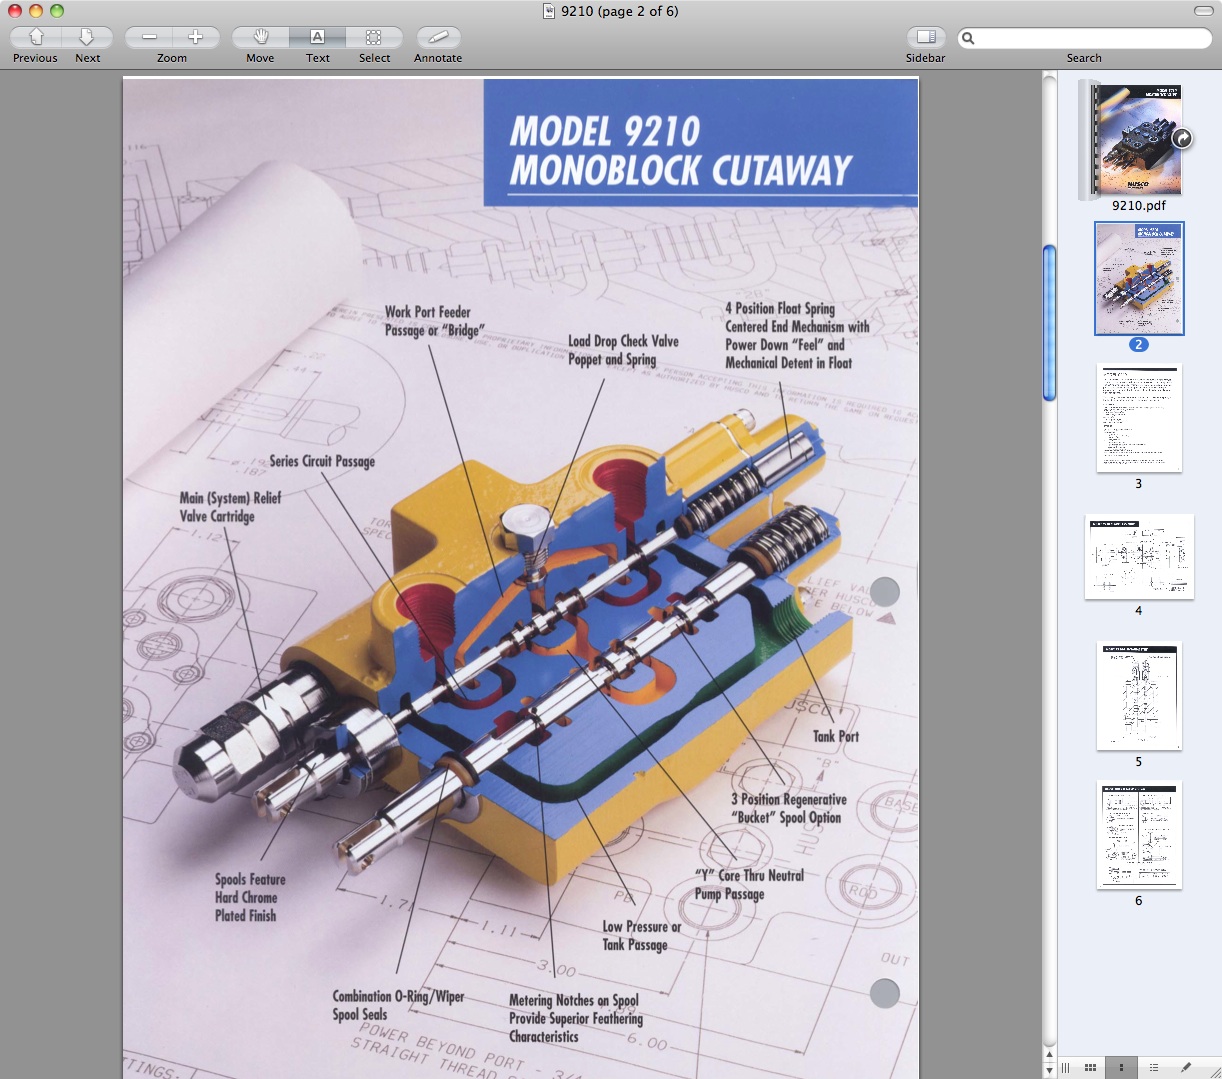Click the Search field

[x=1090, y=38]
